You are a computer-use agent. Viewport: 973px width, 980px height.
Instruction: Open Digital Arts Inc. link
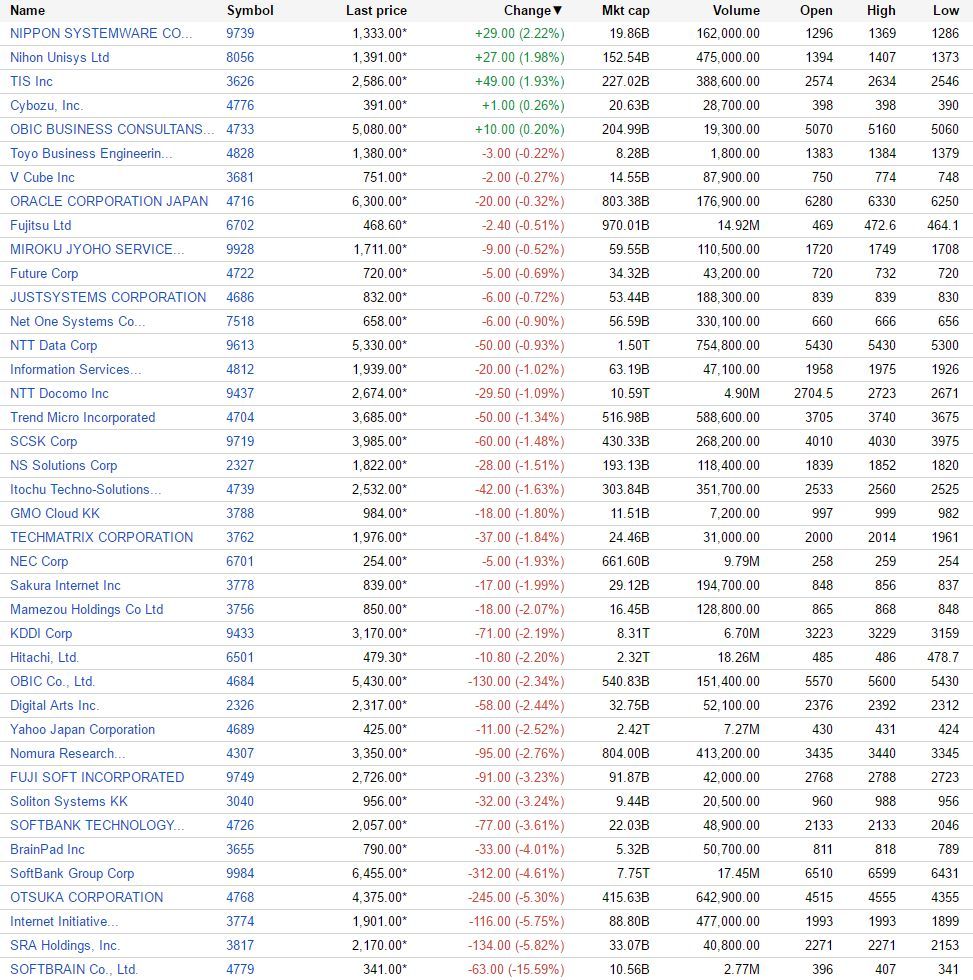click(54, 706)
